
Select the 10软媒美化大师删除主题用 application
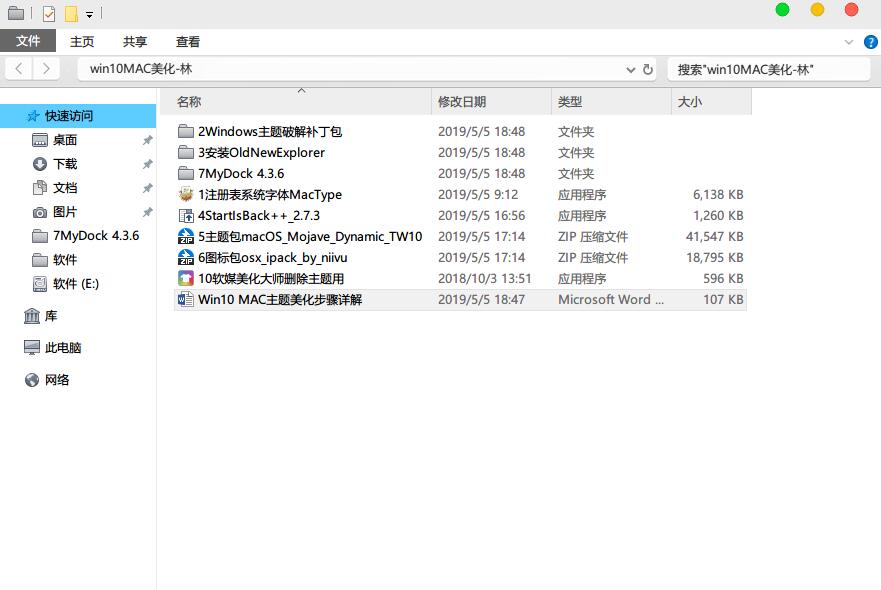tap(460, 279)
